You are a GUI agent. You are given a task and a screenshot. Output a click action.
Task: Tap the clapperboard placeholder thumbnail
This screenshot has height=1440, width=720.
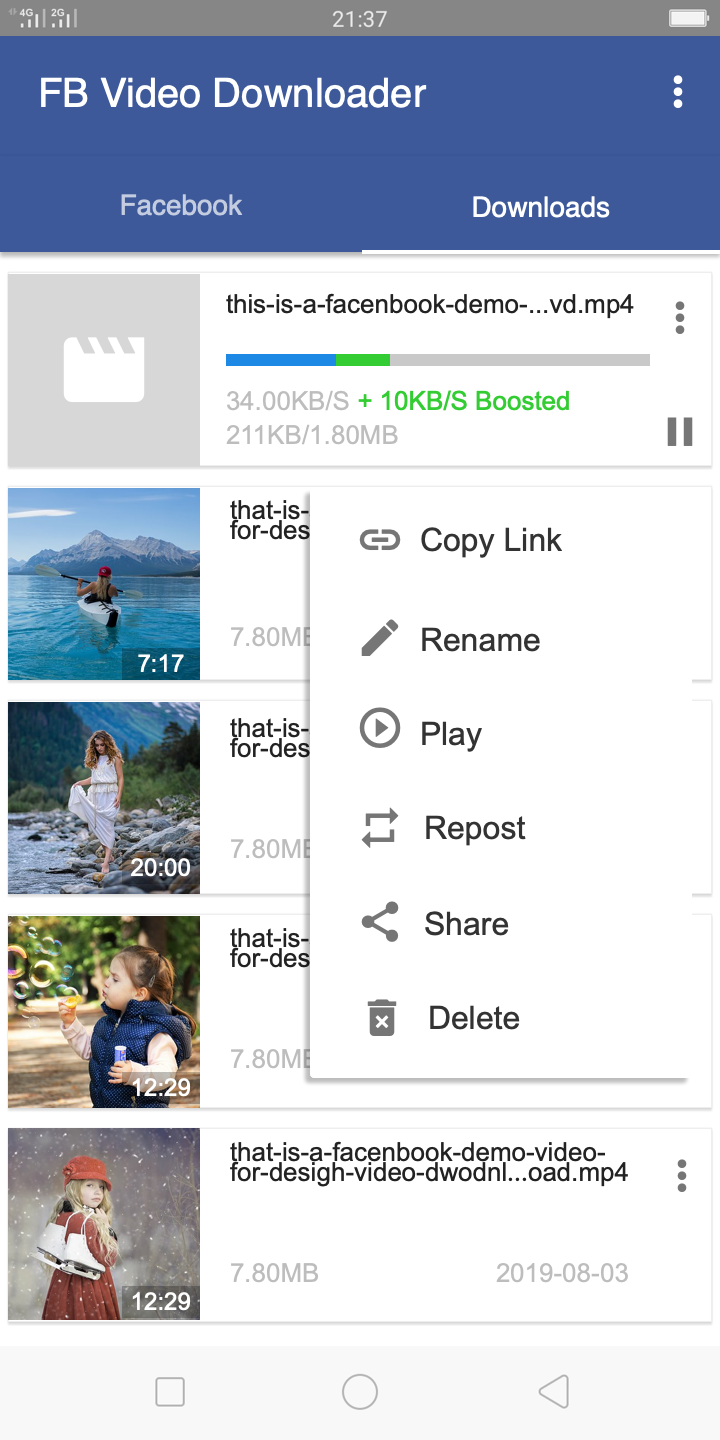pos(104,370)
